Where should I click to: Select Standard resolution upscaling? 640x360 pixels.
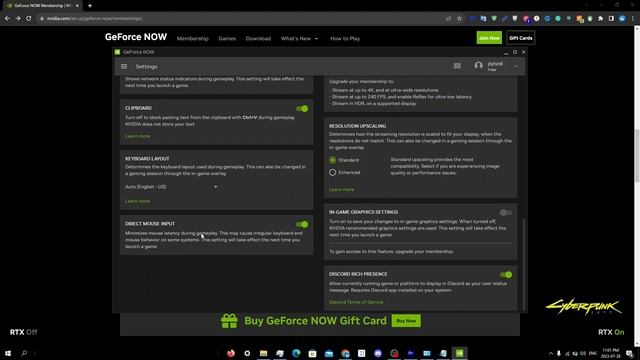click(333, 160)
